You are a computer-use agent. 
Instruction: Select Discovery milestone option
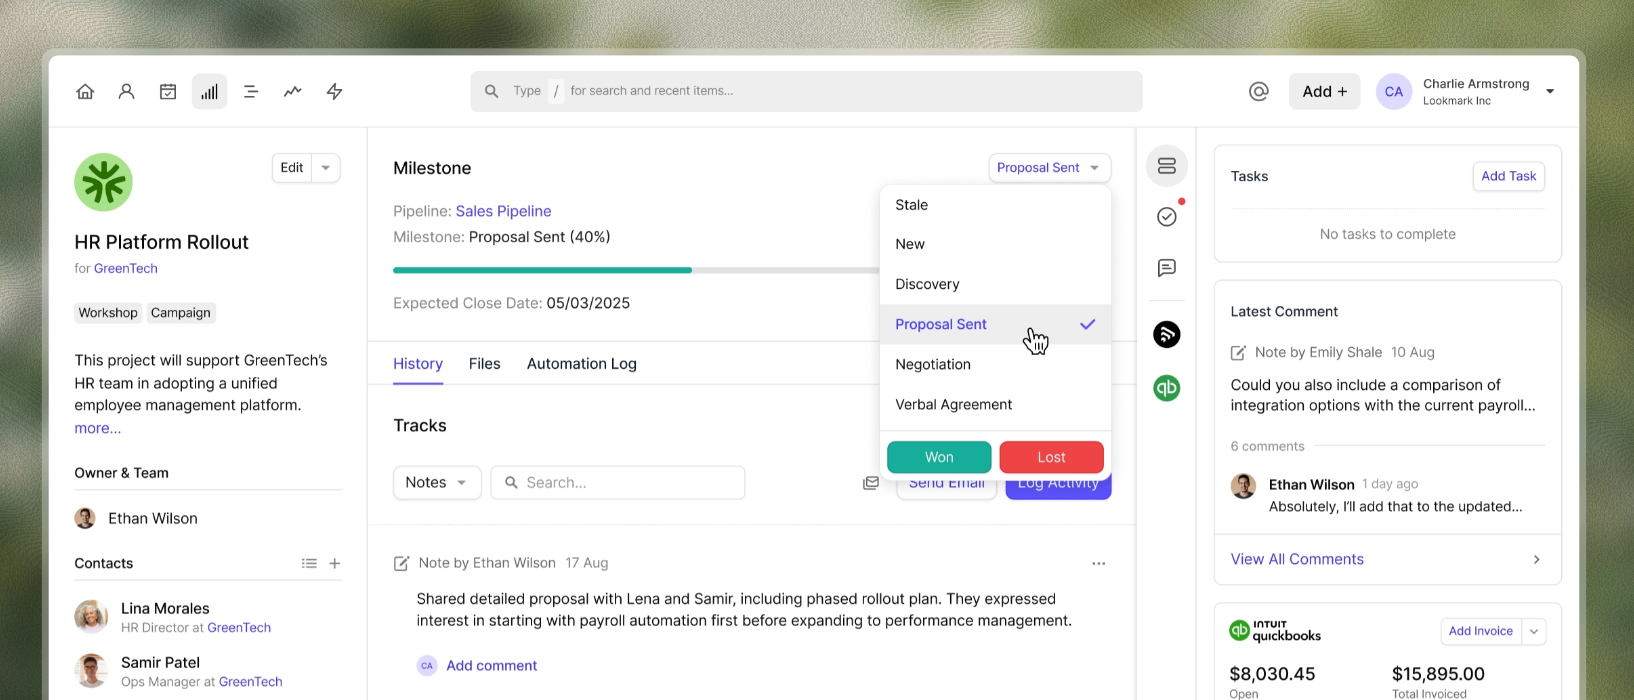(x=996, y=284)
